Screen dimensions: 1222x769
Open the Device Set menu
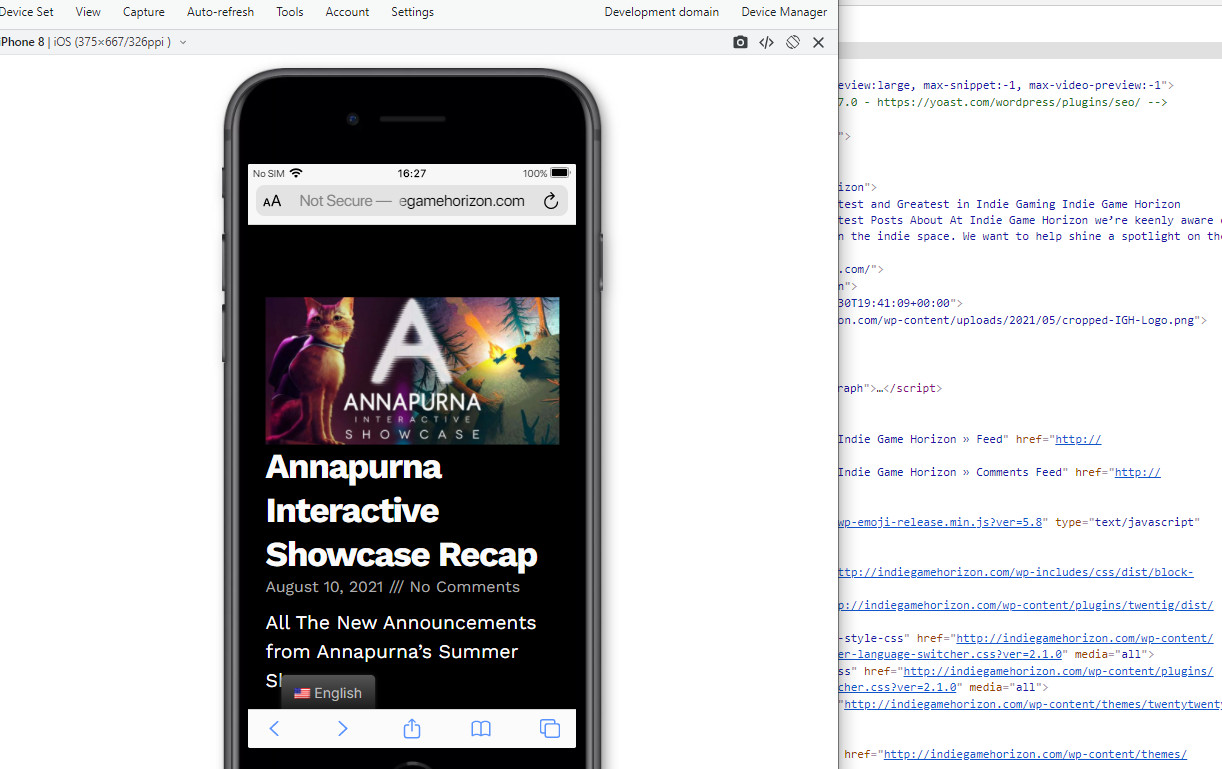[27, 12]
